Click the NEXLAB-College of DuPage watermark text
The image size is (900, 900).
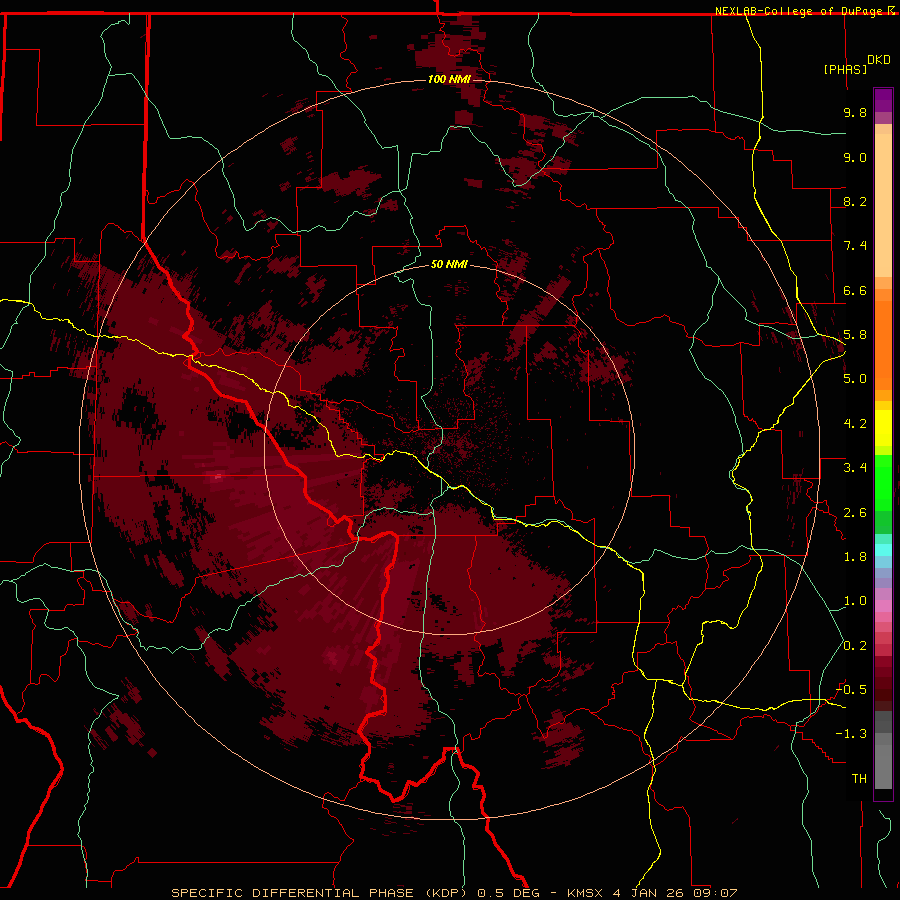pos(800,11)
